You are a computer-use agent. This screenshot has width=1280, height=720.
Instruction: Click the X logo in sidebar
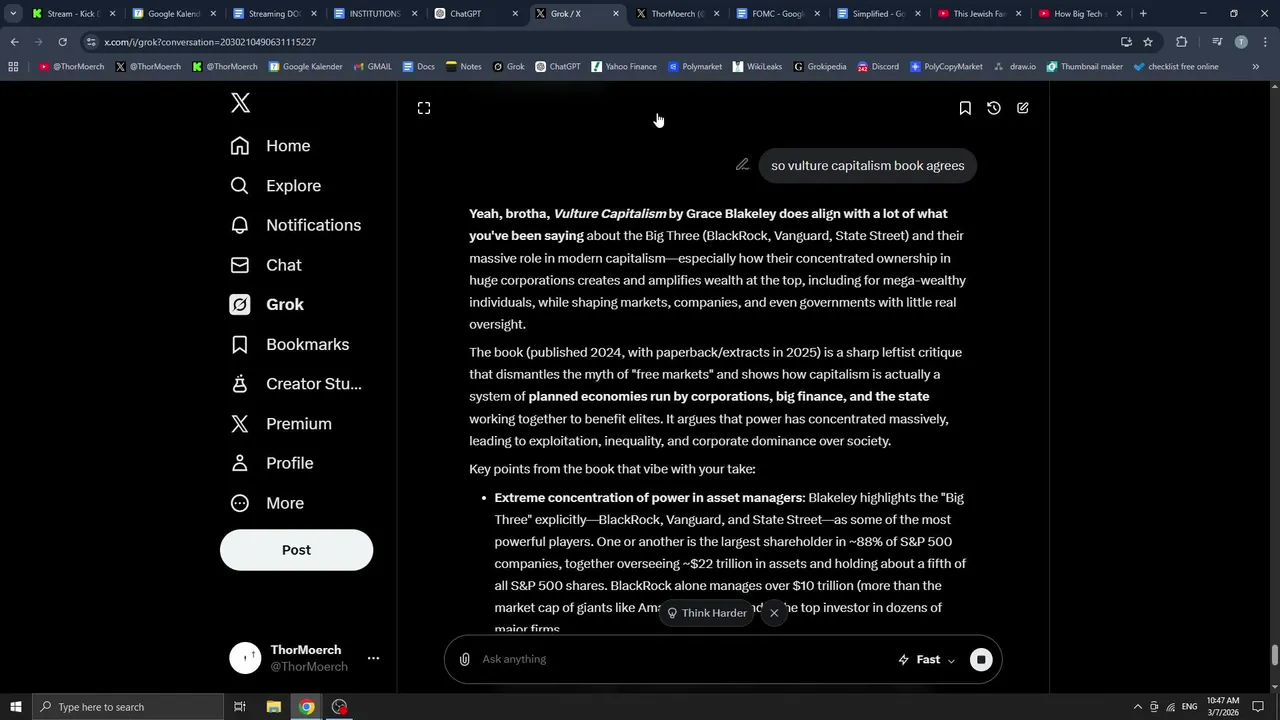coord(240,102)
